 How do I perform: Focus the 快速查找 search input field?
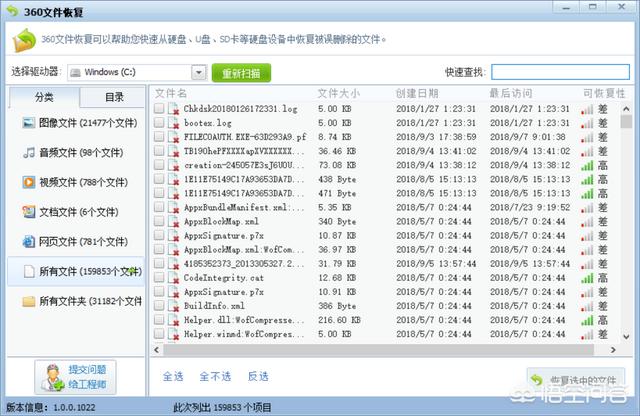click(x=560, y=72)
